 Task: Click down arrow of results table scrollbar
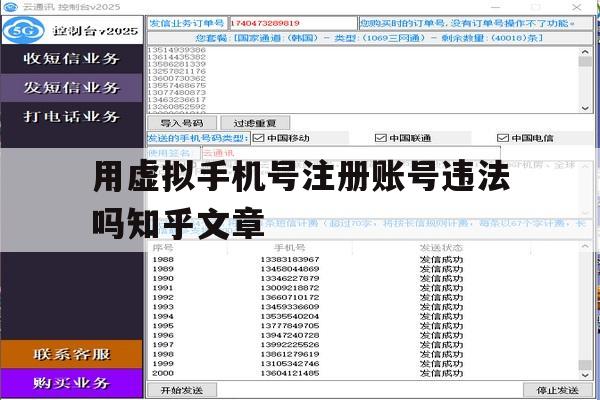[x=585, y=375]
